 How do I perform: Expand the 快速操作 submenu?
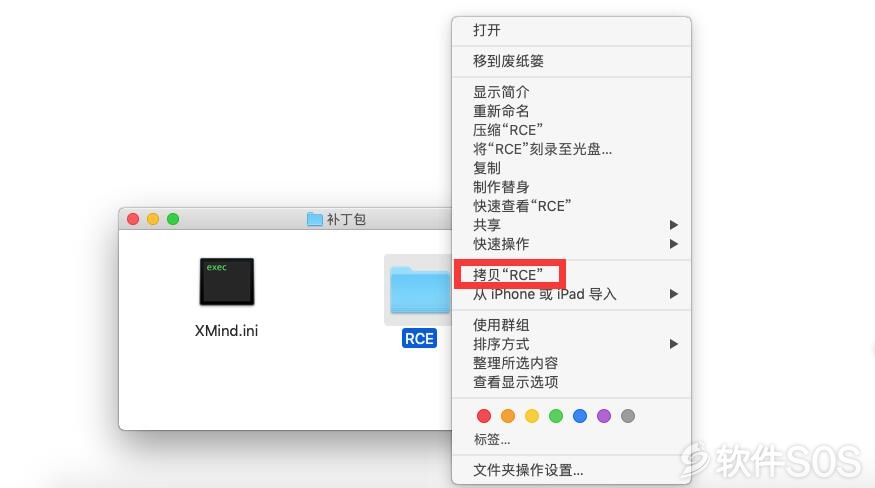[x=571, y=244]
